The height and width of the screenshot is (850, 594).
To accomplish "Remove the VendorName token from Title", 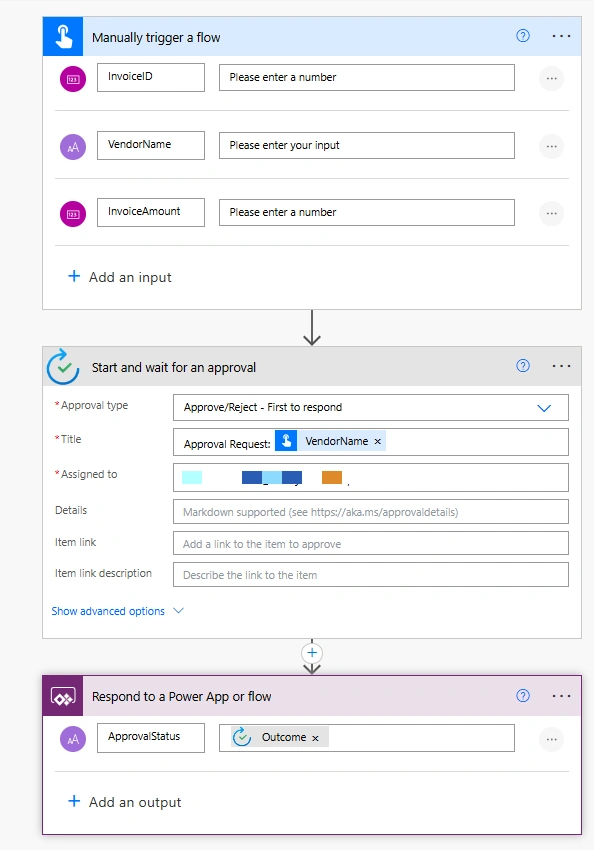I will [378, 442].
